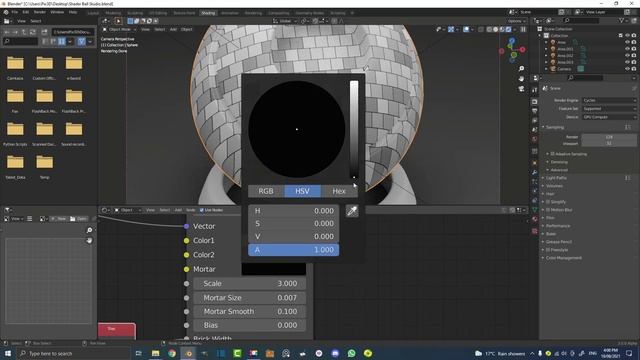Open the Python Scripts folder

[x=15, y=132]
